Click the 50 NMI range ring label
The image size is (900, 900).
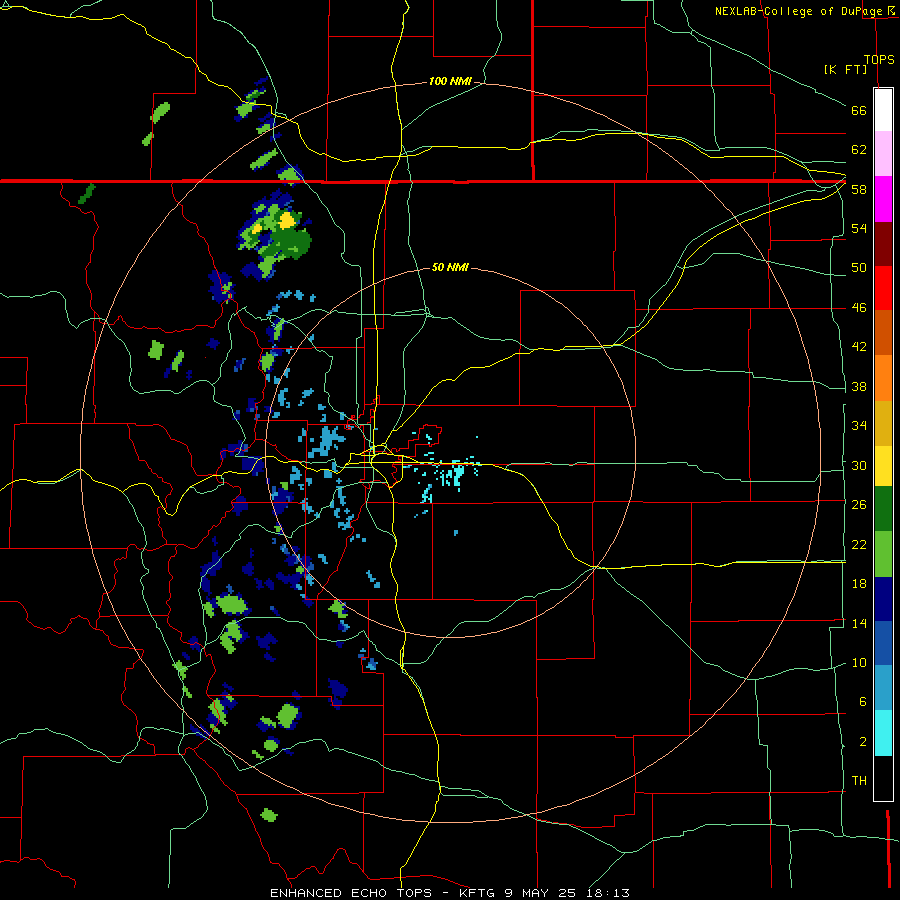[450, 267]
